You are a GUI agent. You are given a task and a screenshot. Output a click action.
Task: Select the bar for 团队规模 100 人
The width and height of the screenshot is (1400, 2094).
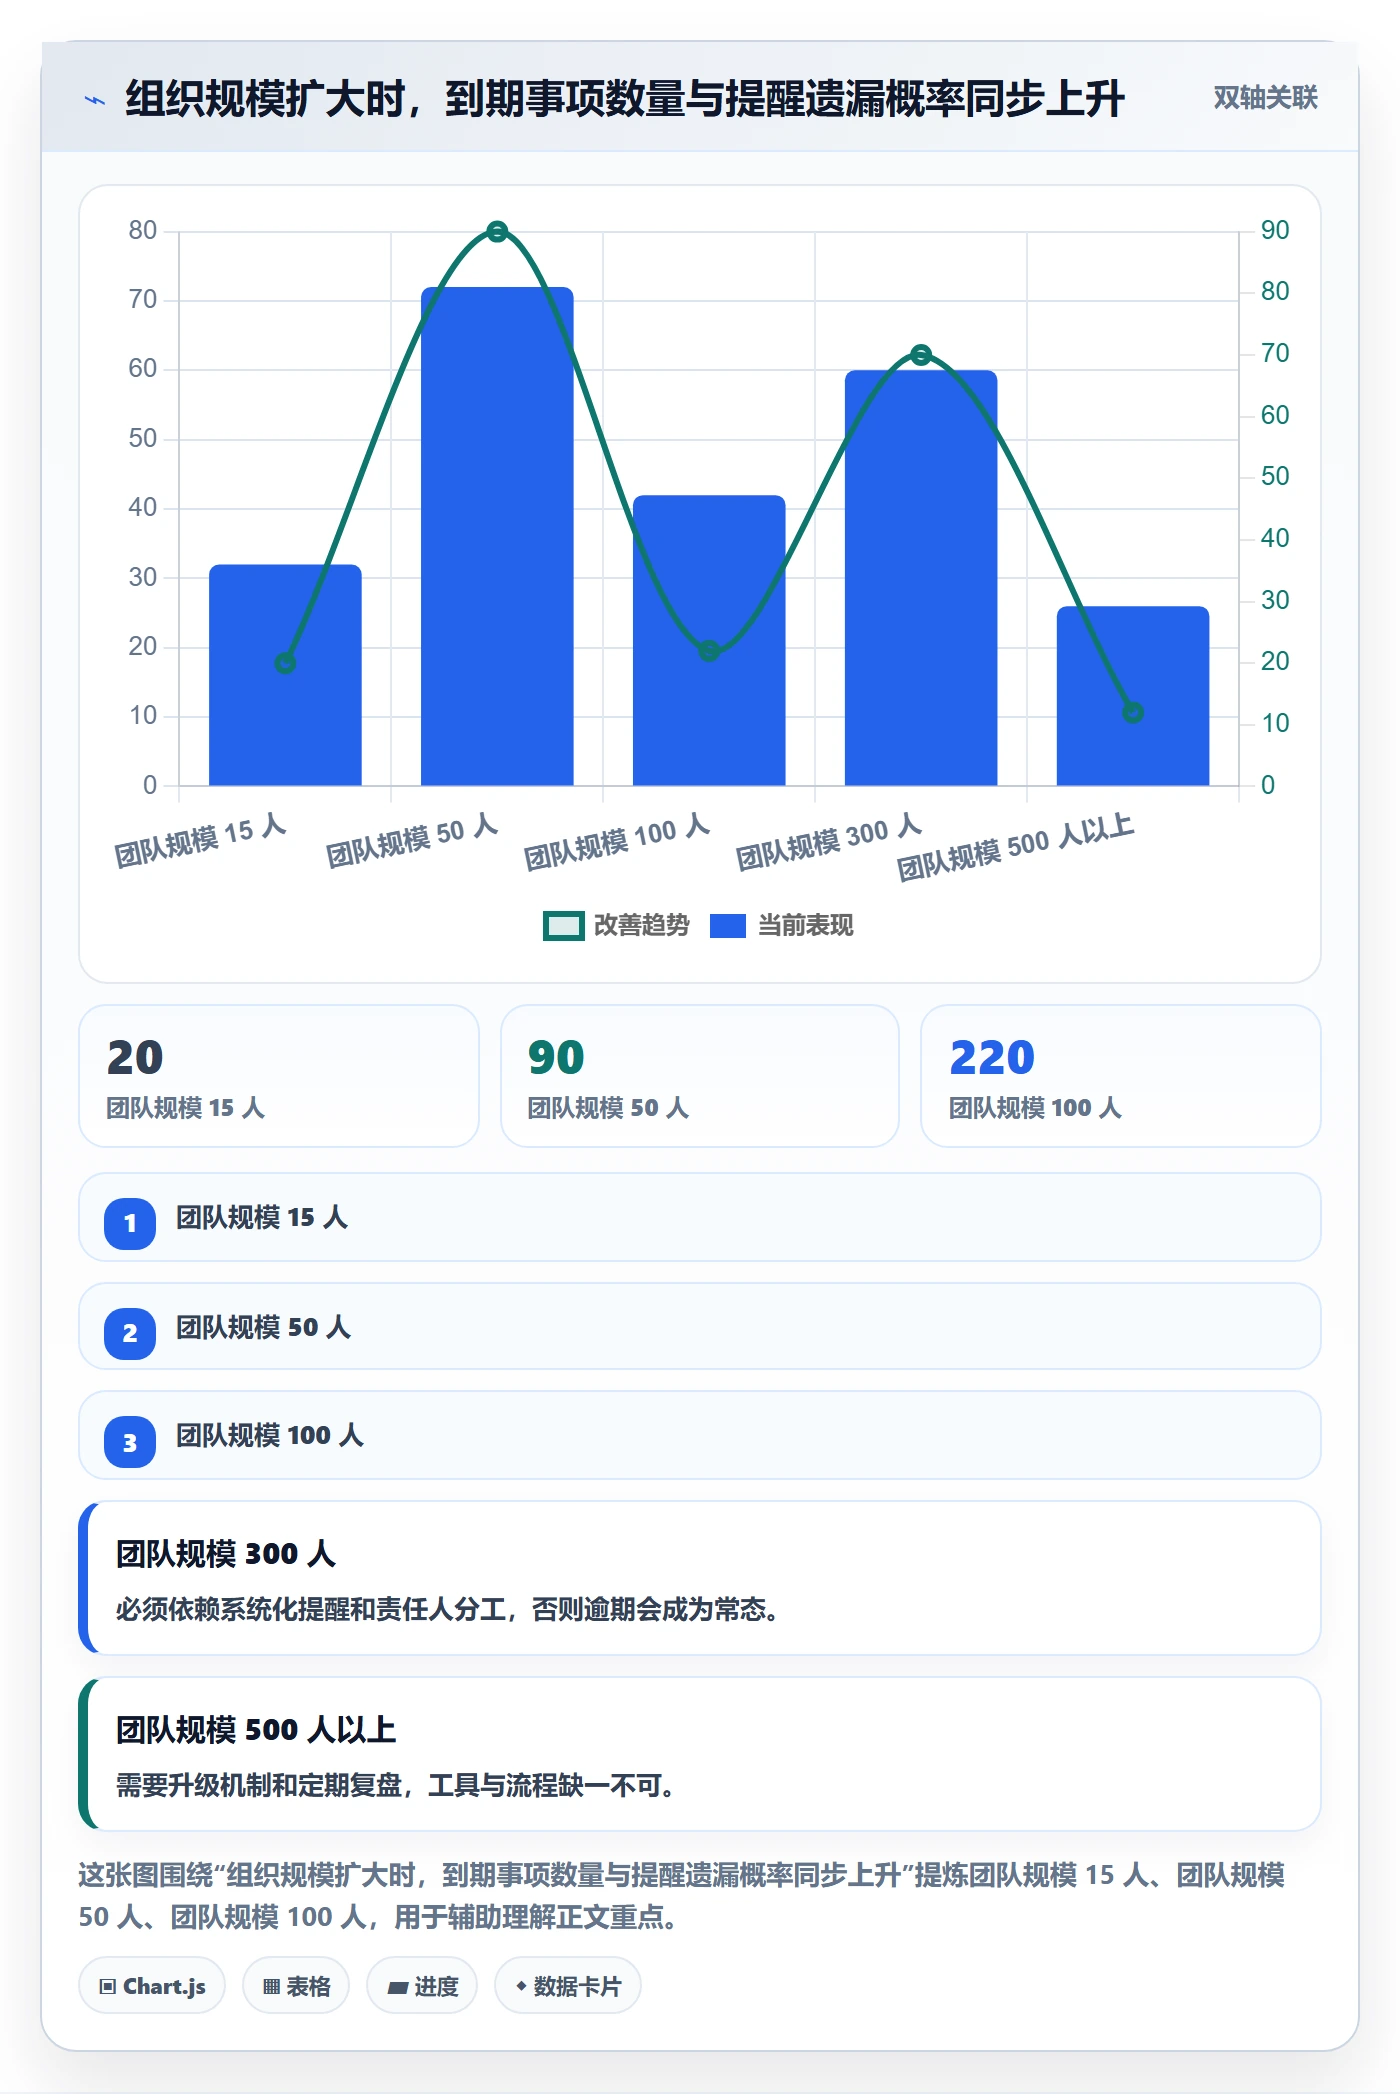click(x=709, y=640)
